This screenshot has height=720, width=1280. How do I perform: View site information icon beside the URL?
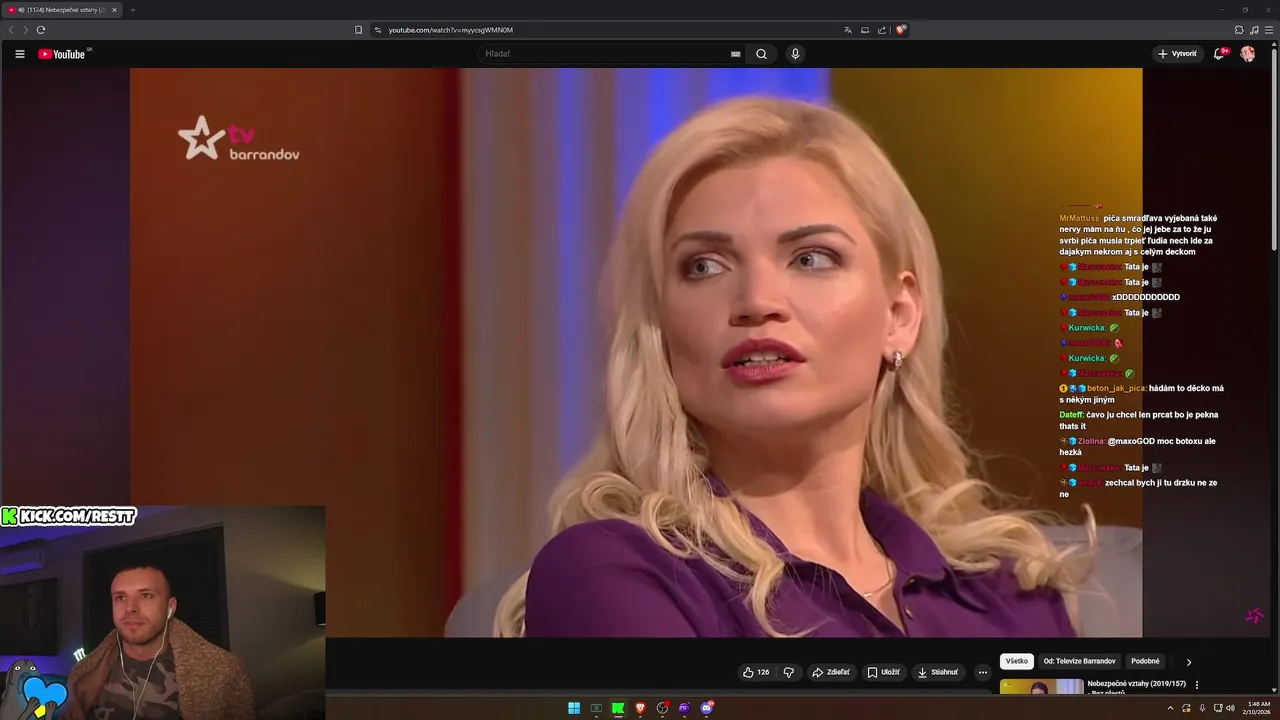pos(378,30)
